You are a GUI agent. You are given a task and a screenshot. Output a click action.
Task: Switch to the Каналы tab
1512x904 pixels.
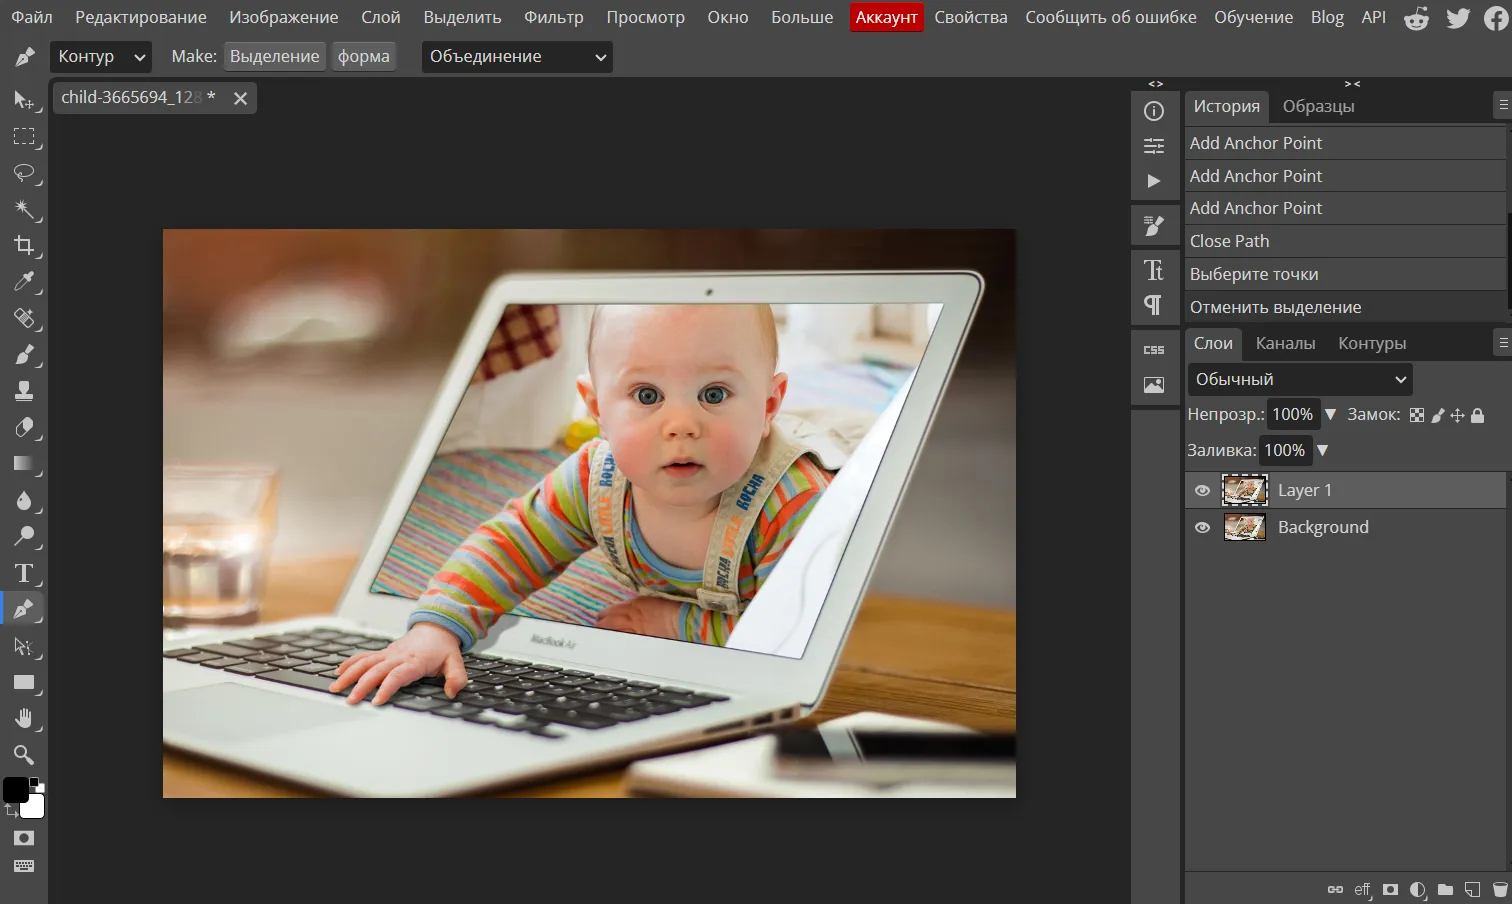point(1285,343)
